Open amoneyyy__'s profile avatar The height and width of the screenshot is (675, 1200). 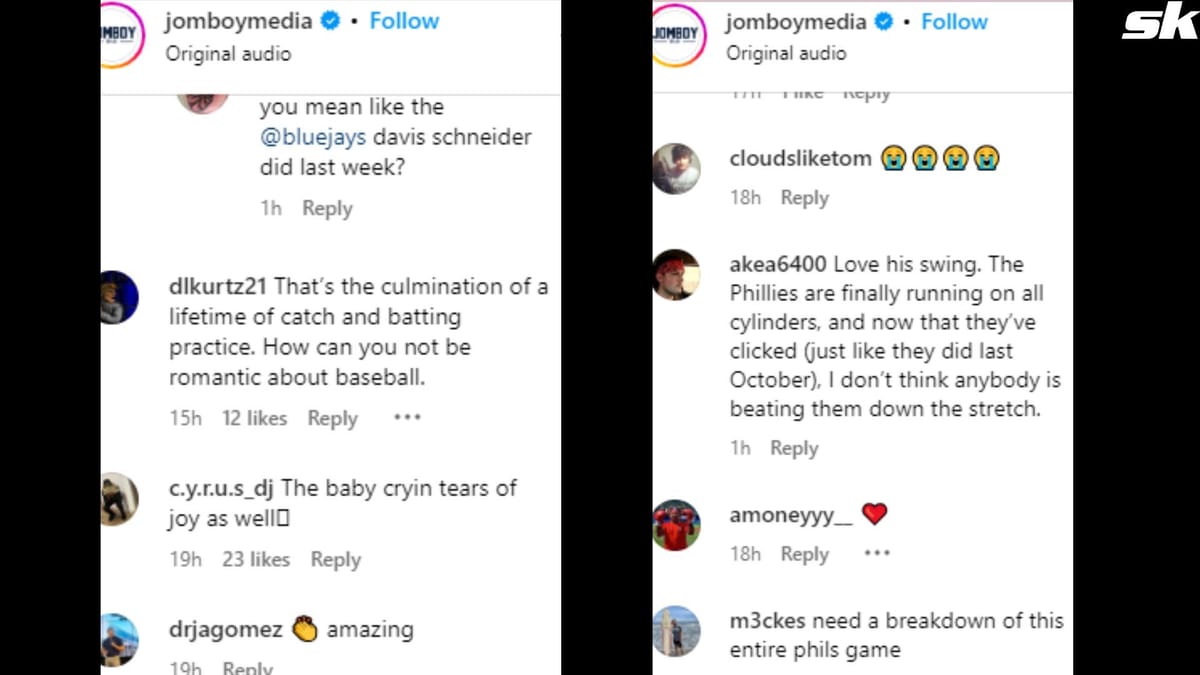(x=677, y=525)
